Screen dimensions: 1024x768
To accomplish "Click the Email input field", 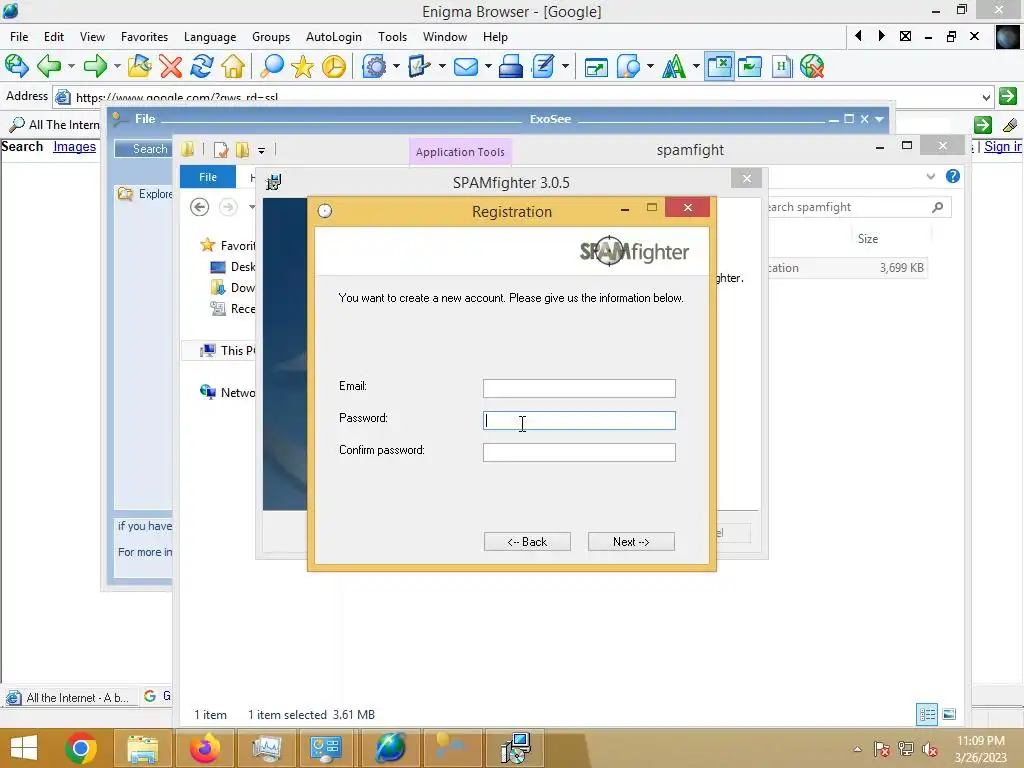I will pos(579,388).
